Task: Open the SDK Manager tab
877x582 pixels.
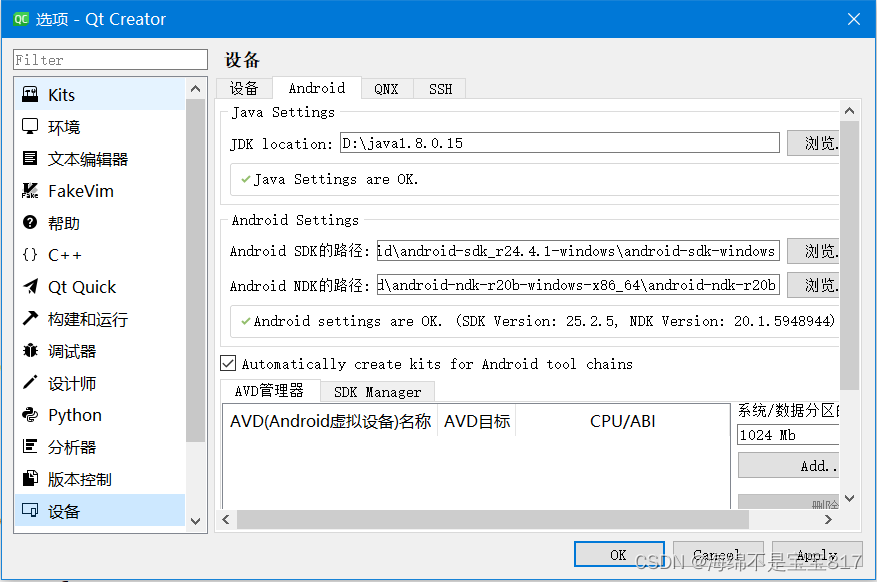Action: [x=378, y=392]
